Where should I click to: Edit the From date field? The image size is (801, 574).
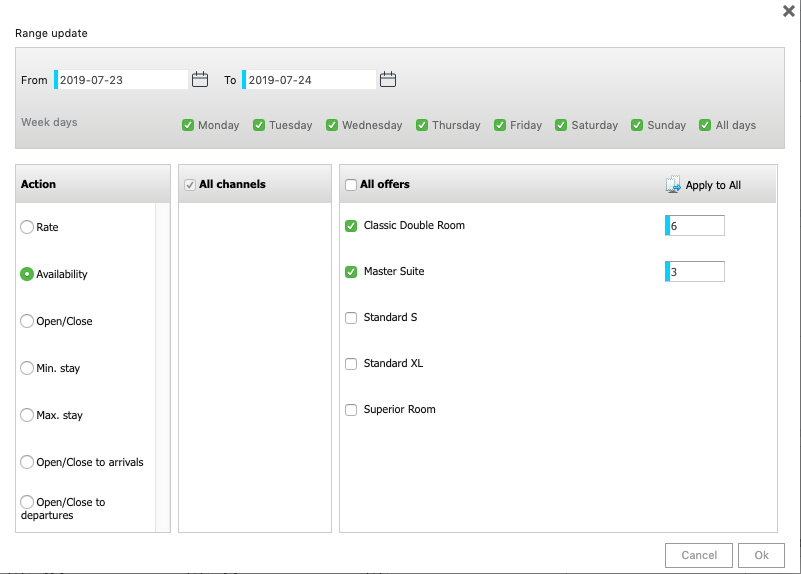point(121,80)
